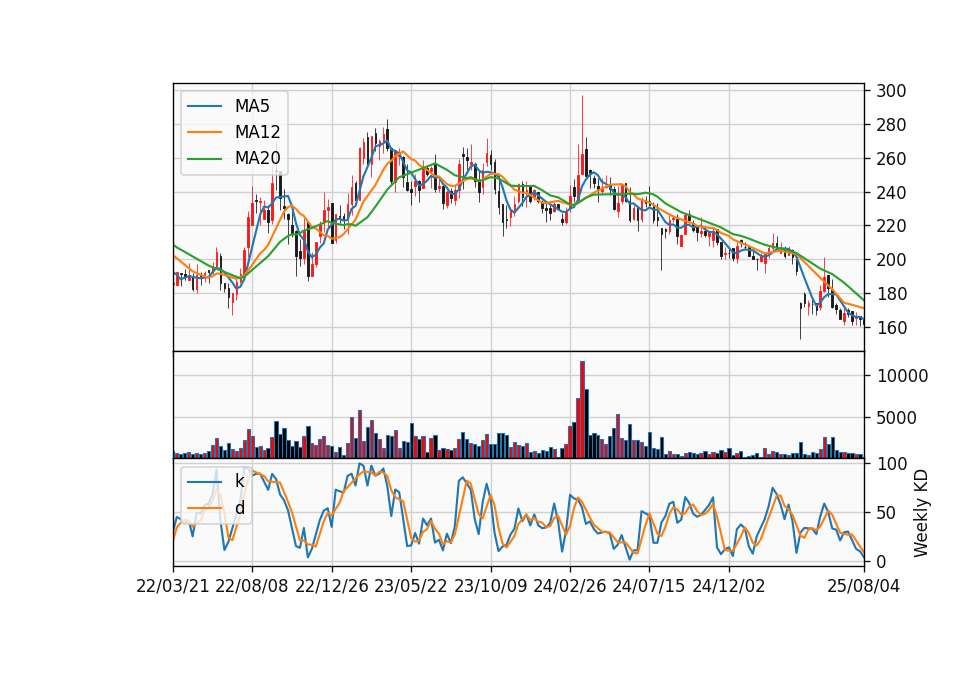The image size is (960, 690).
Task: Click the 24/07/15 date label
Action: (648, 586)
